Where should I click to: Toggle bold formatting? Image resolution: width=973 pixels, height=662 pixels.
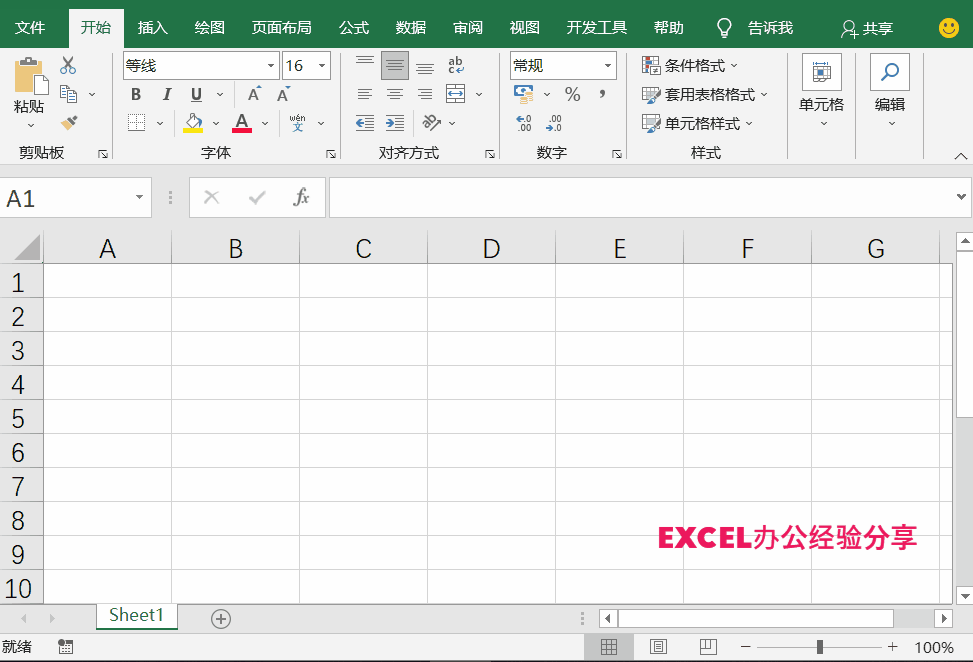coord(135,93)
